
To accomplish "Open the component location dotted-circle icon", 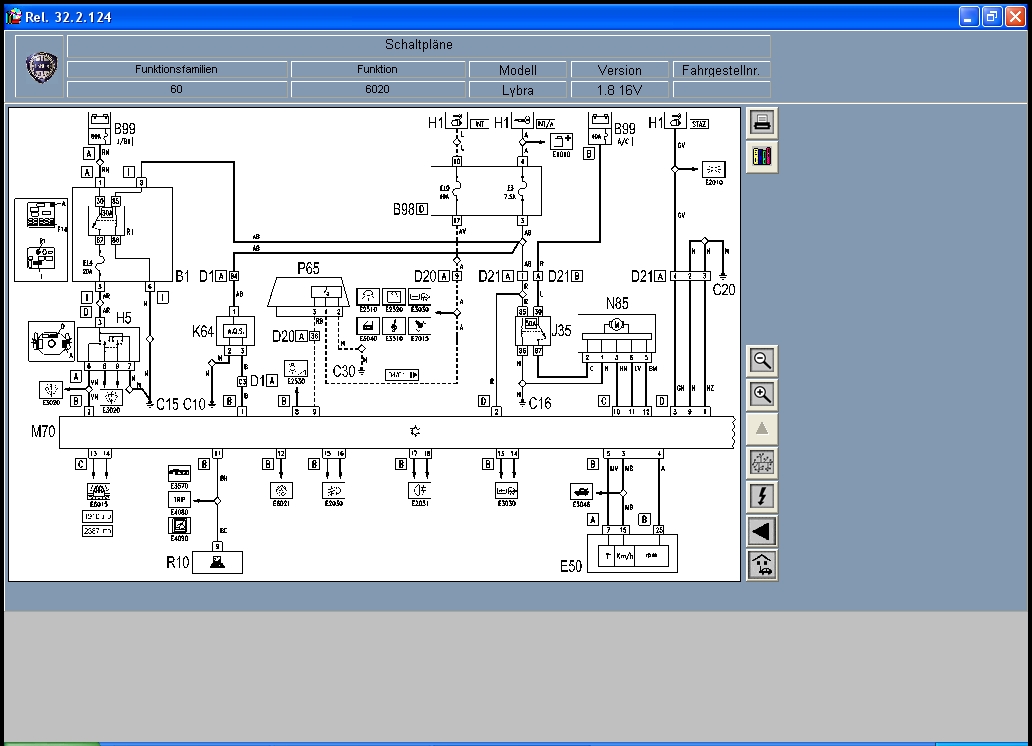I will click(762, 464).
